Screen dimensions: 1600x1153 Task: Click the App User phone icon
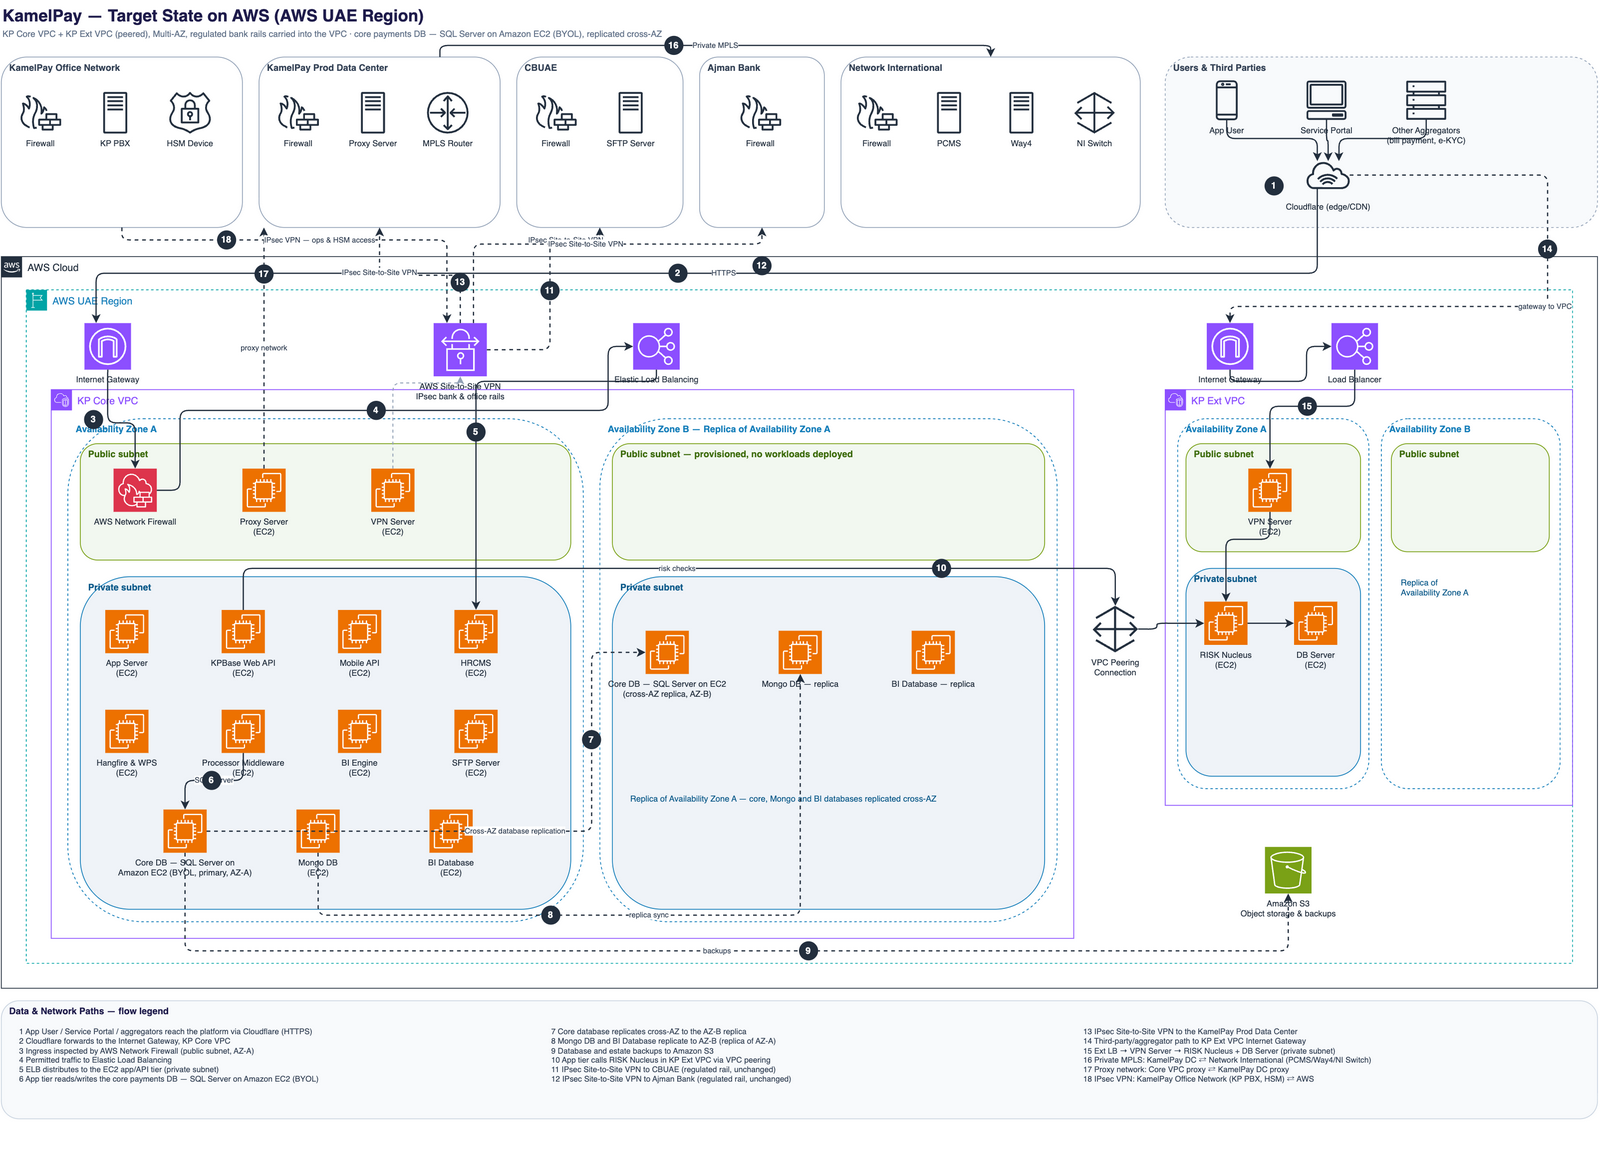click(x=1226, y=100)
